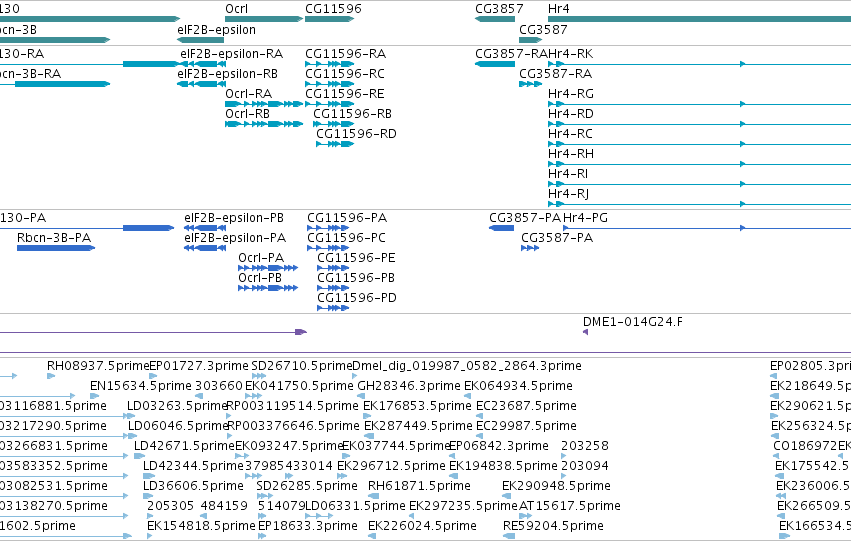Click the DME1-014G24.F feature label
Viewport: 851px width, 541px height.
tap(633, 322)
